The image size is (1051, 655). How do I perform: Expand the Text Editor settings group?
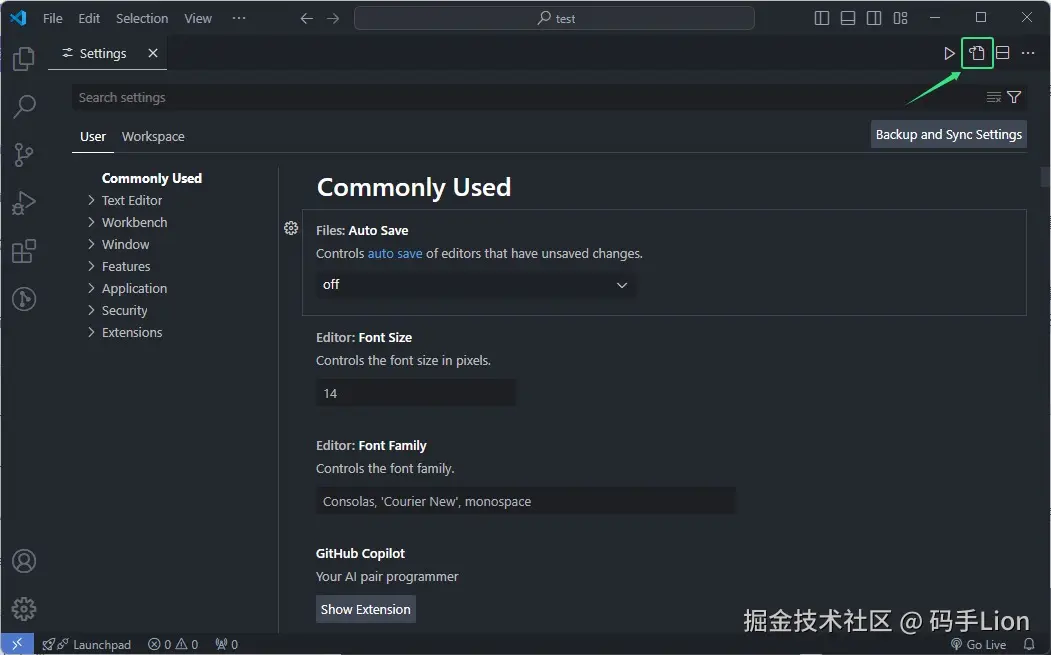[131, 200]
